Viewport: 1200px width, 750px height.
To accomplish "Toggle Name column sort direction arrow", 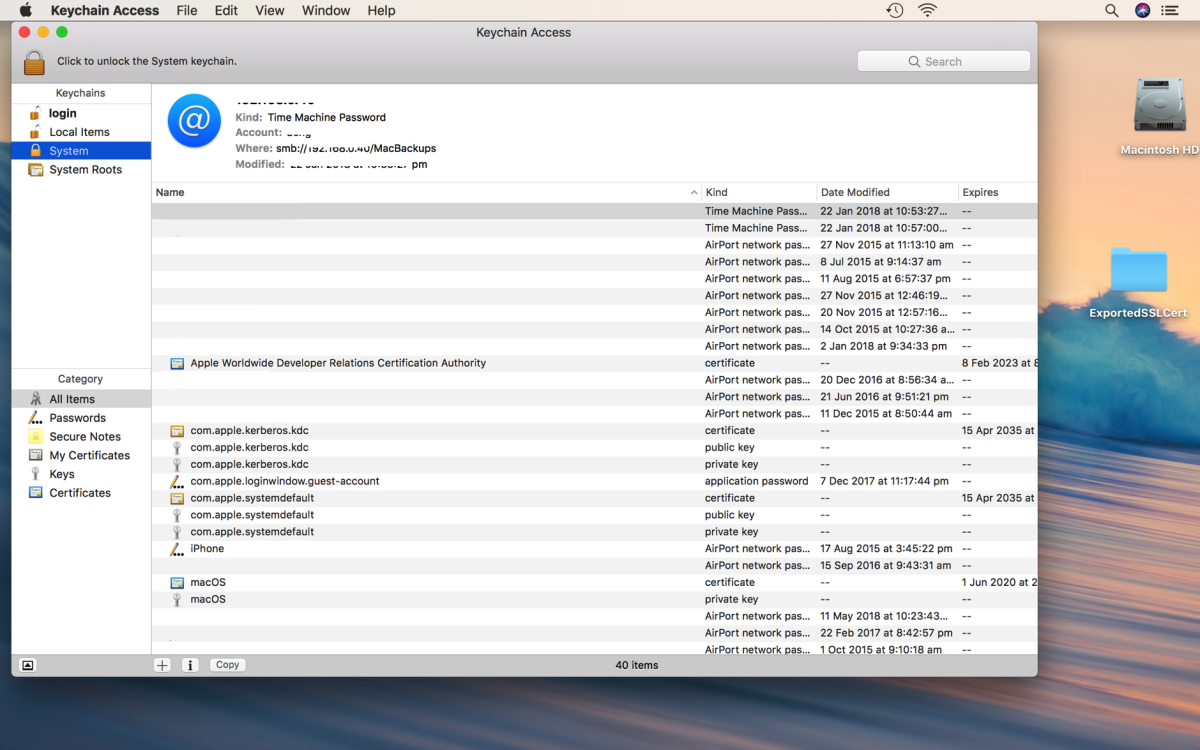I will pos(694,192).
